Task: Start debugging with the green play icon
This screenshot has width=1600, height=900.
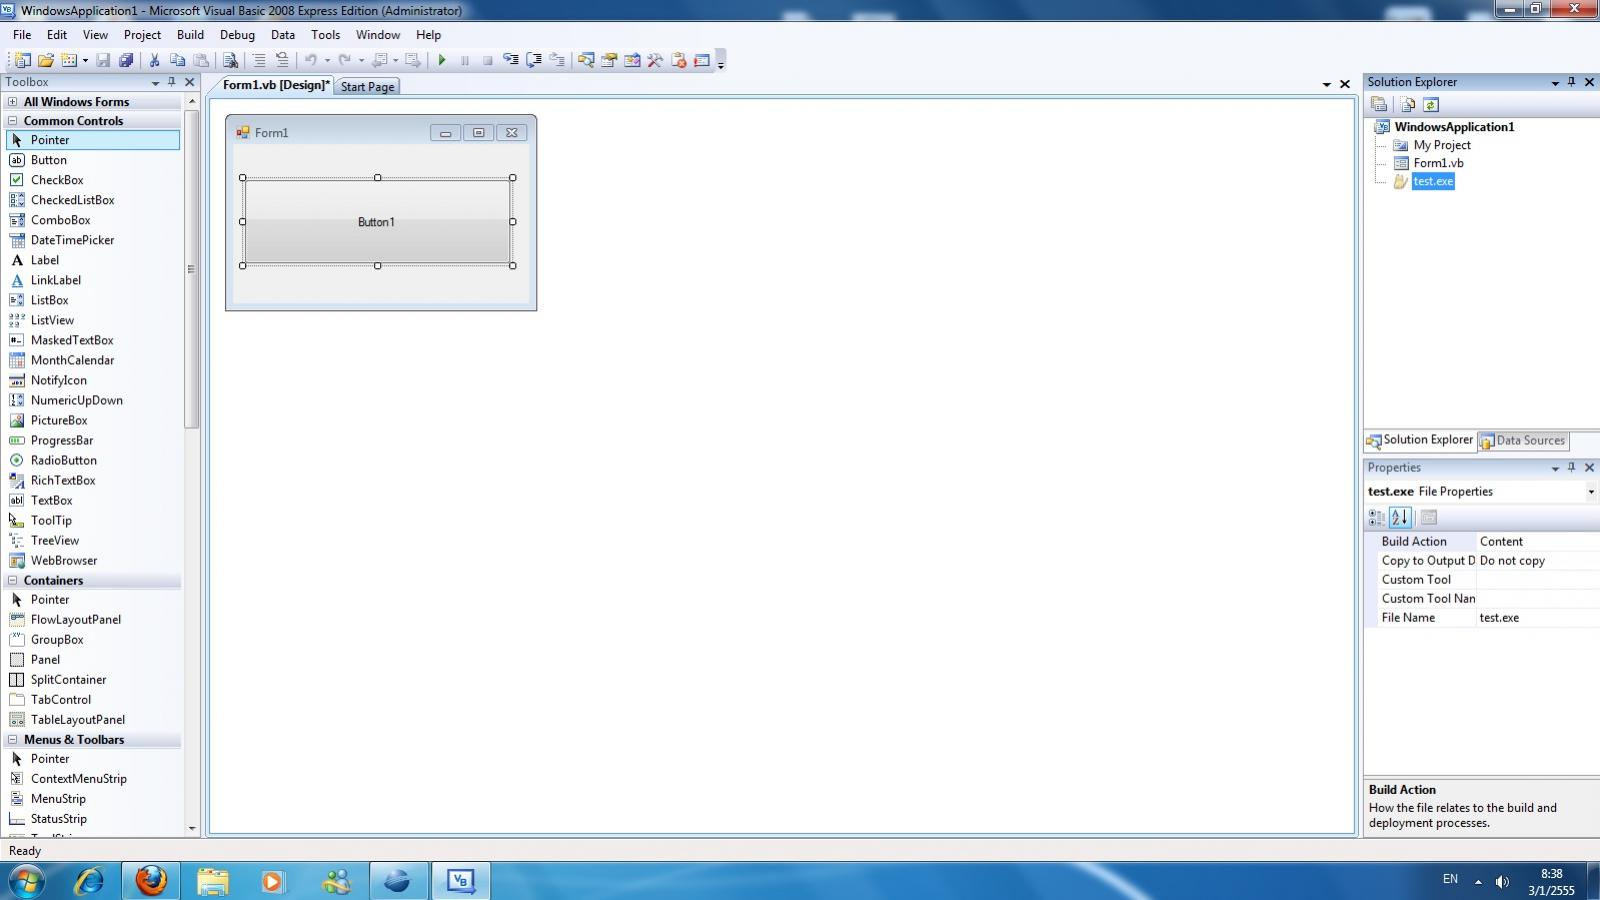Action: coord(441,60)
